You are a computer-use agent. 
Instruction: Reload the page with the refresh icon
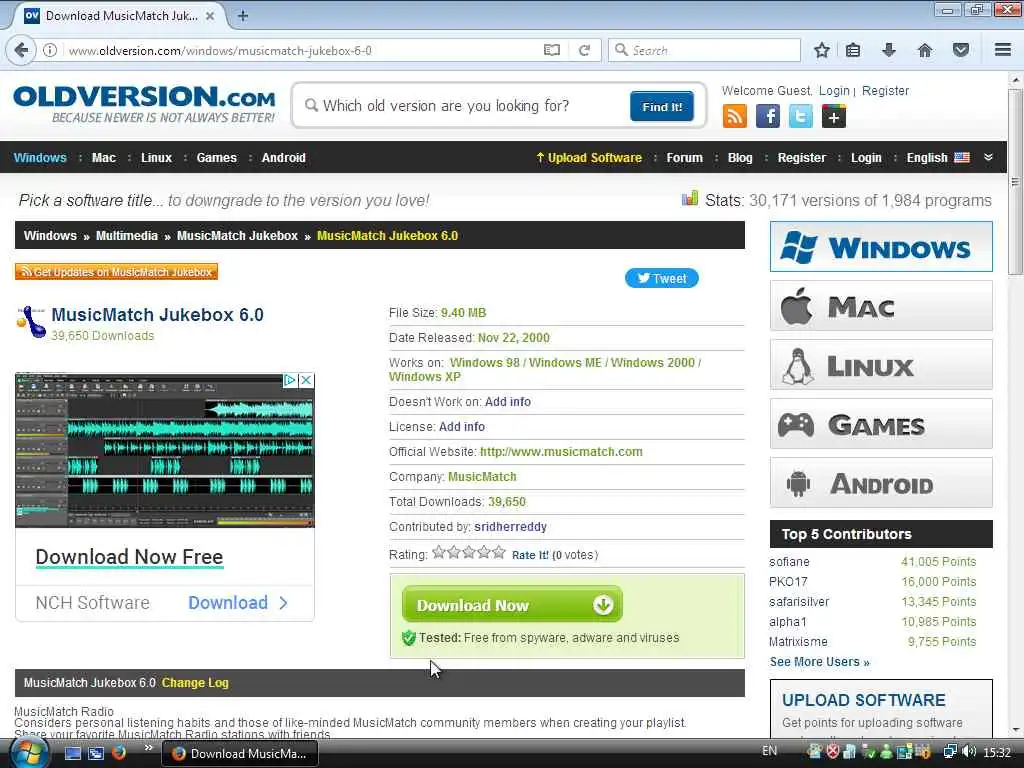tap(584, 50)
